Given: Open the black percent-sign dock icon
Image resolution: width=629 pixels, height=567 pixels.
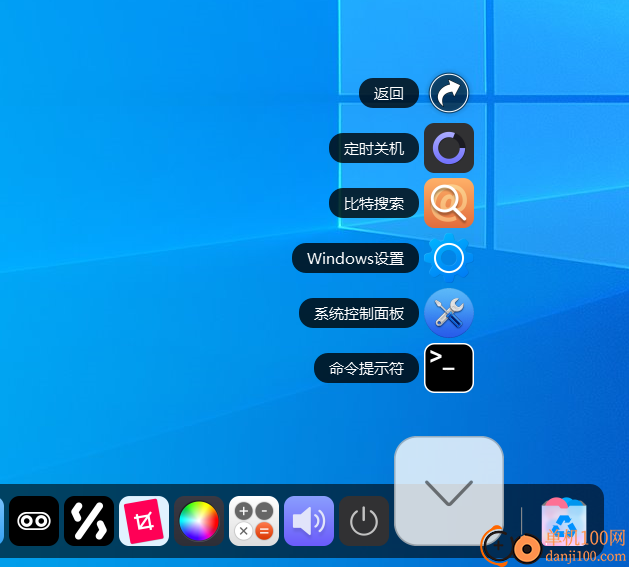Looking at the screenshot, I should pos(89,521).
